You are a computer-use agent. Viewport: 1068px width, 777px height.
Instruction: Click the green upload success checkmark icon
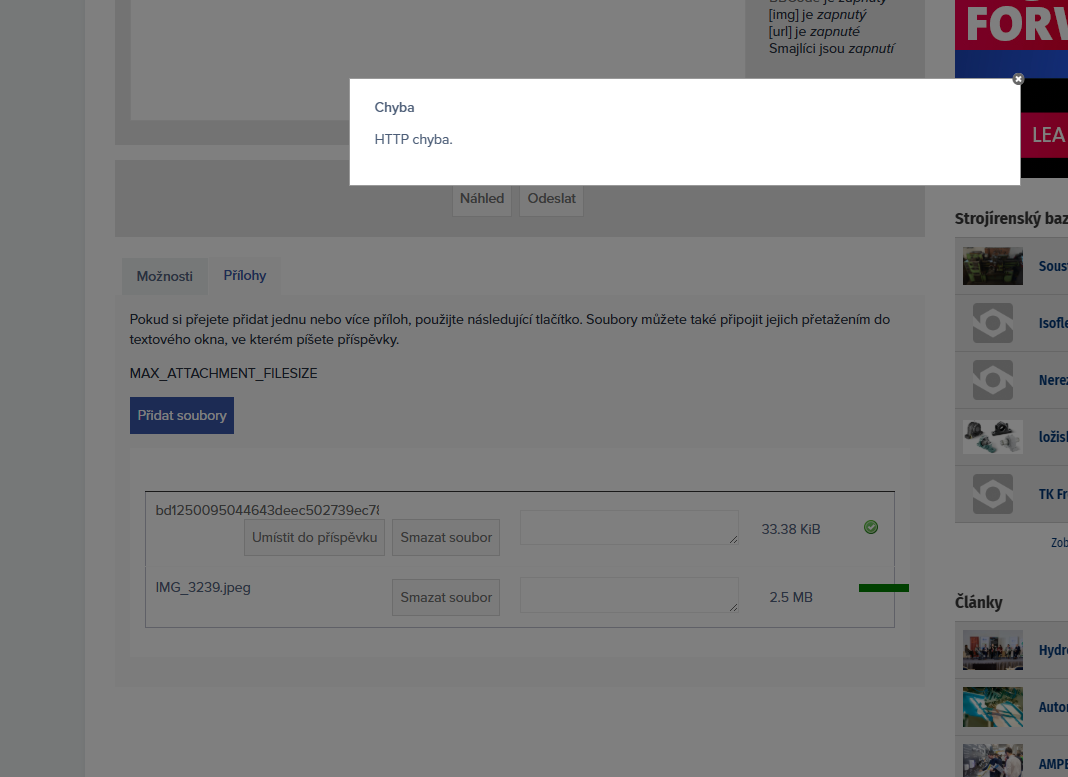click(870, 527)
